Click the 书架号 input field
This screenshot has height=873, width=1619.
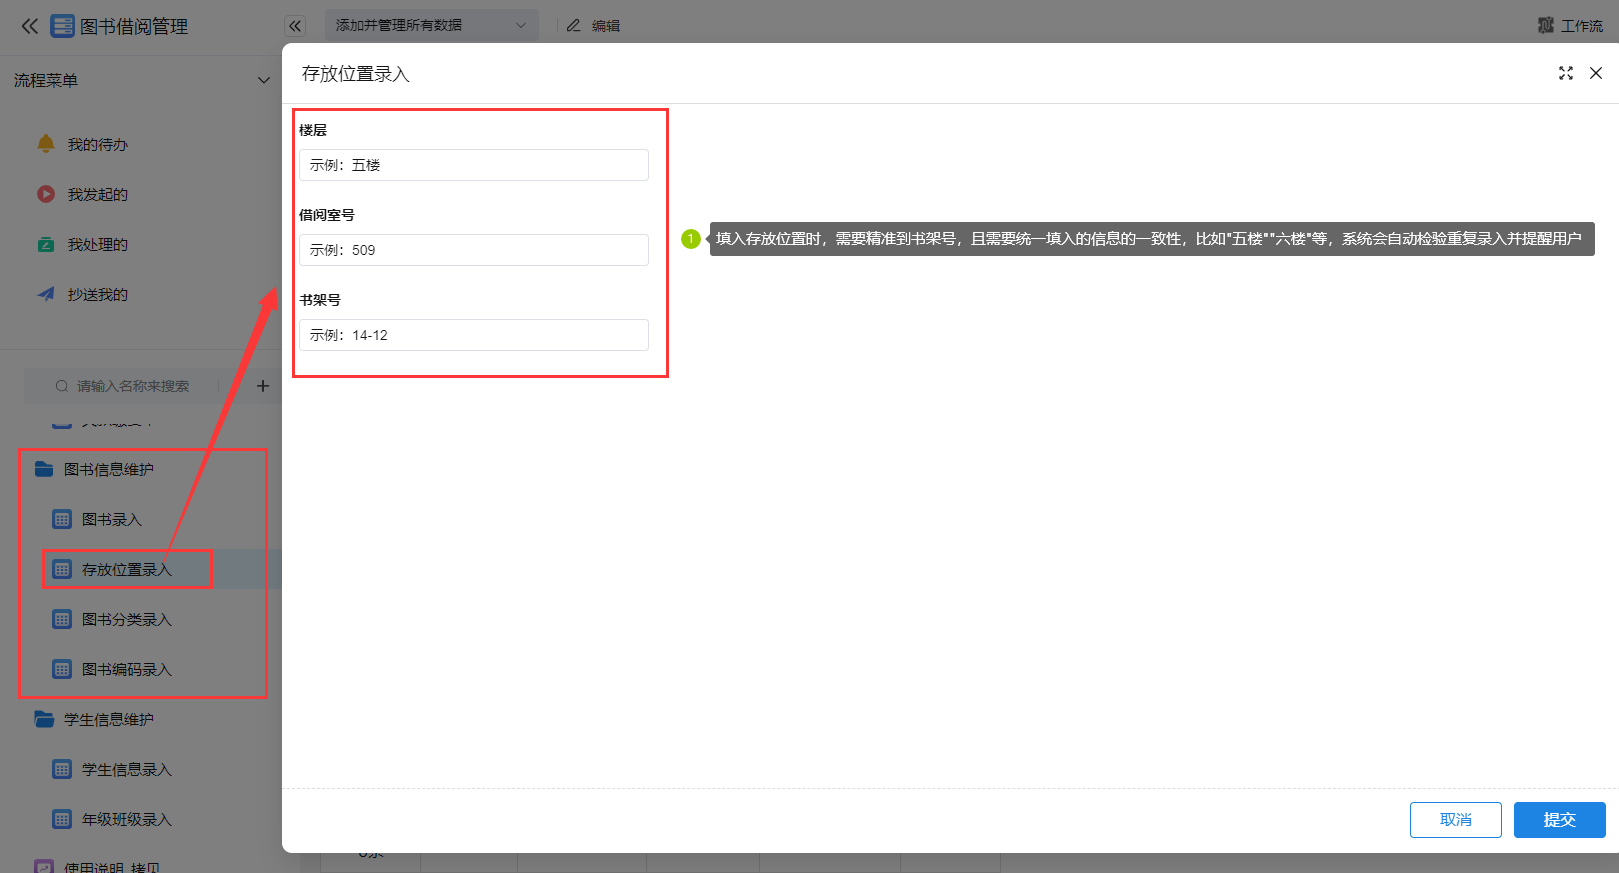[x=474, y=335]
